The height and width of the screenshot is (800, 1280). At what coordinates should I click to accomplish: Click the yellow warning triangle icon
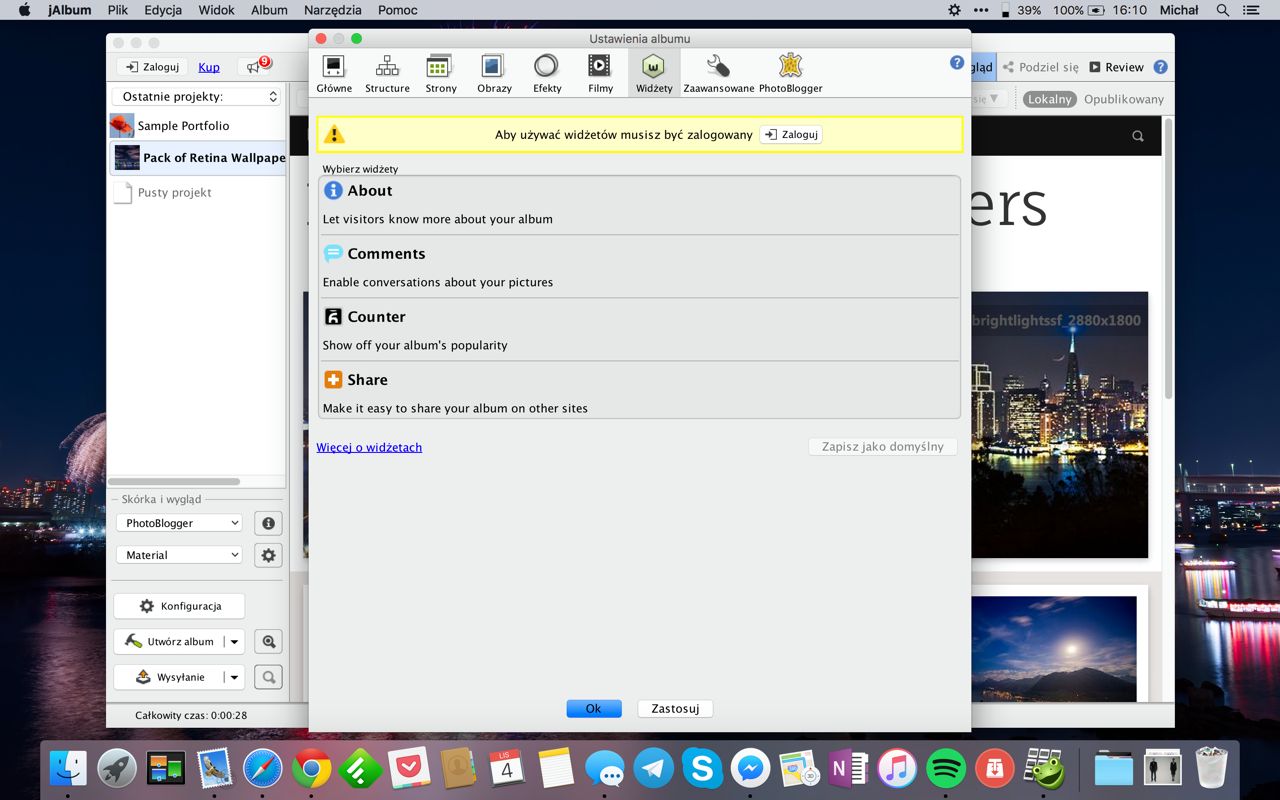tap(334, 134)
